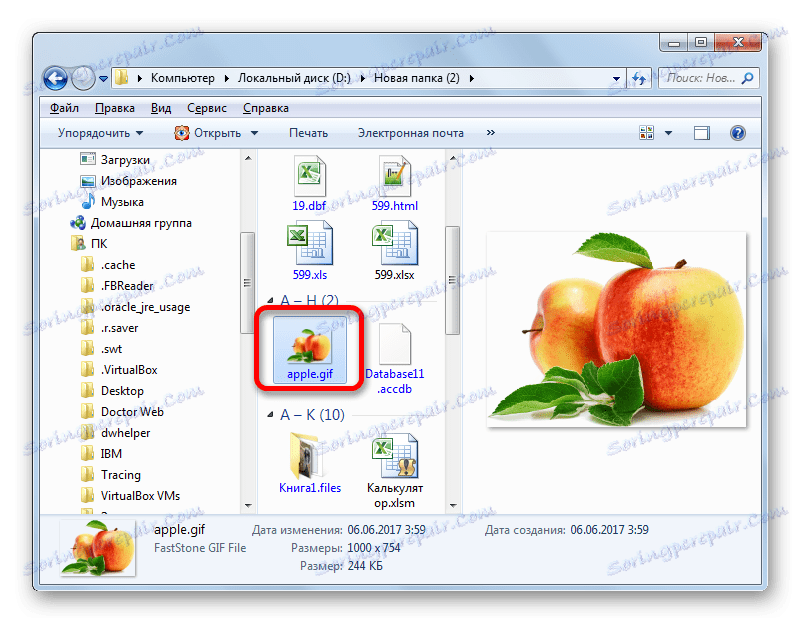Viewport: 801px width, 624px height.
Task: Open the Упорядочить dropdown
Action: (100, 133)
